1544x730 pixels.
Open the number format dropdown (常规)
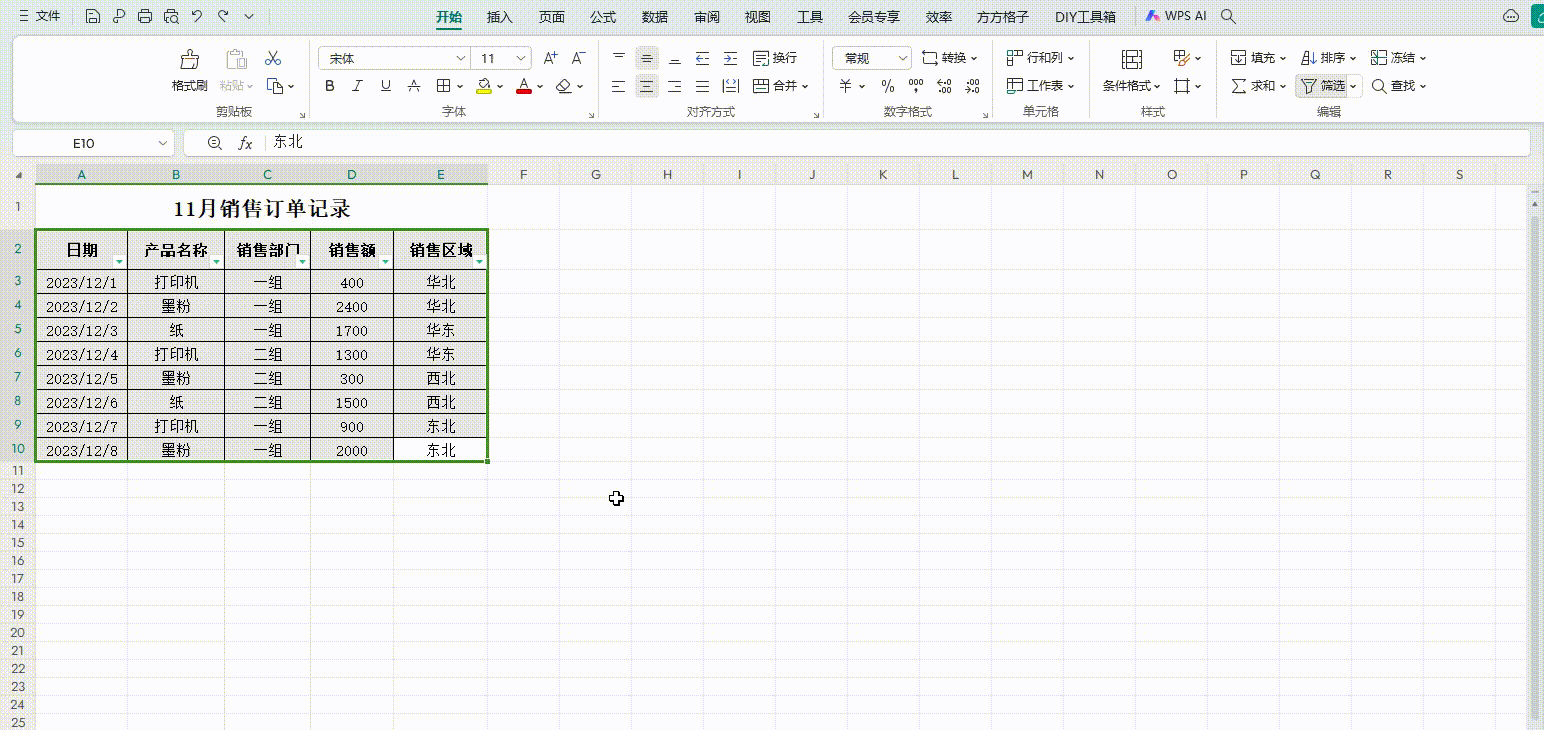(902, 58)
